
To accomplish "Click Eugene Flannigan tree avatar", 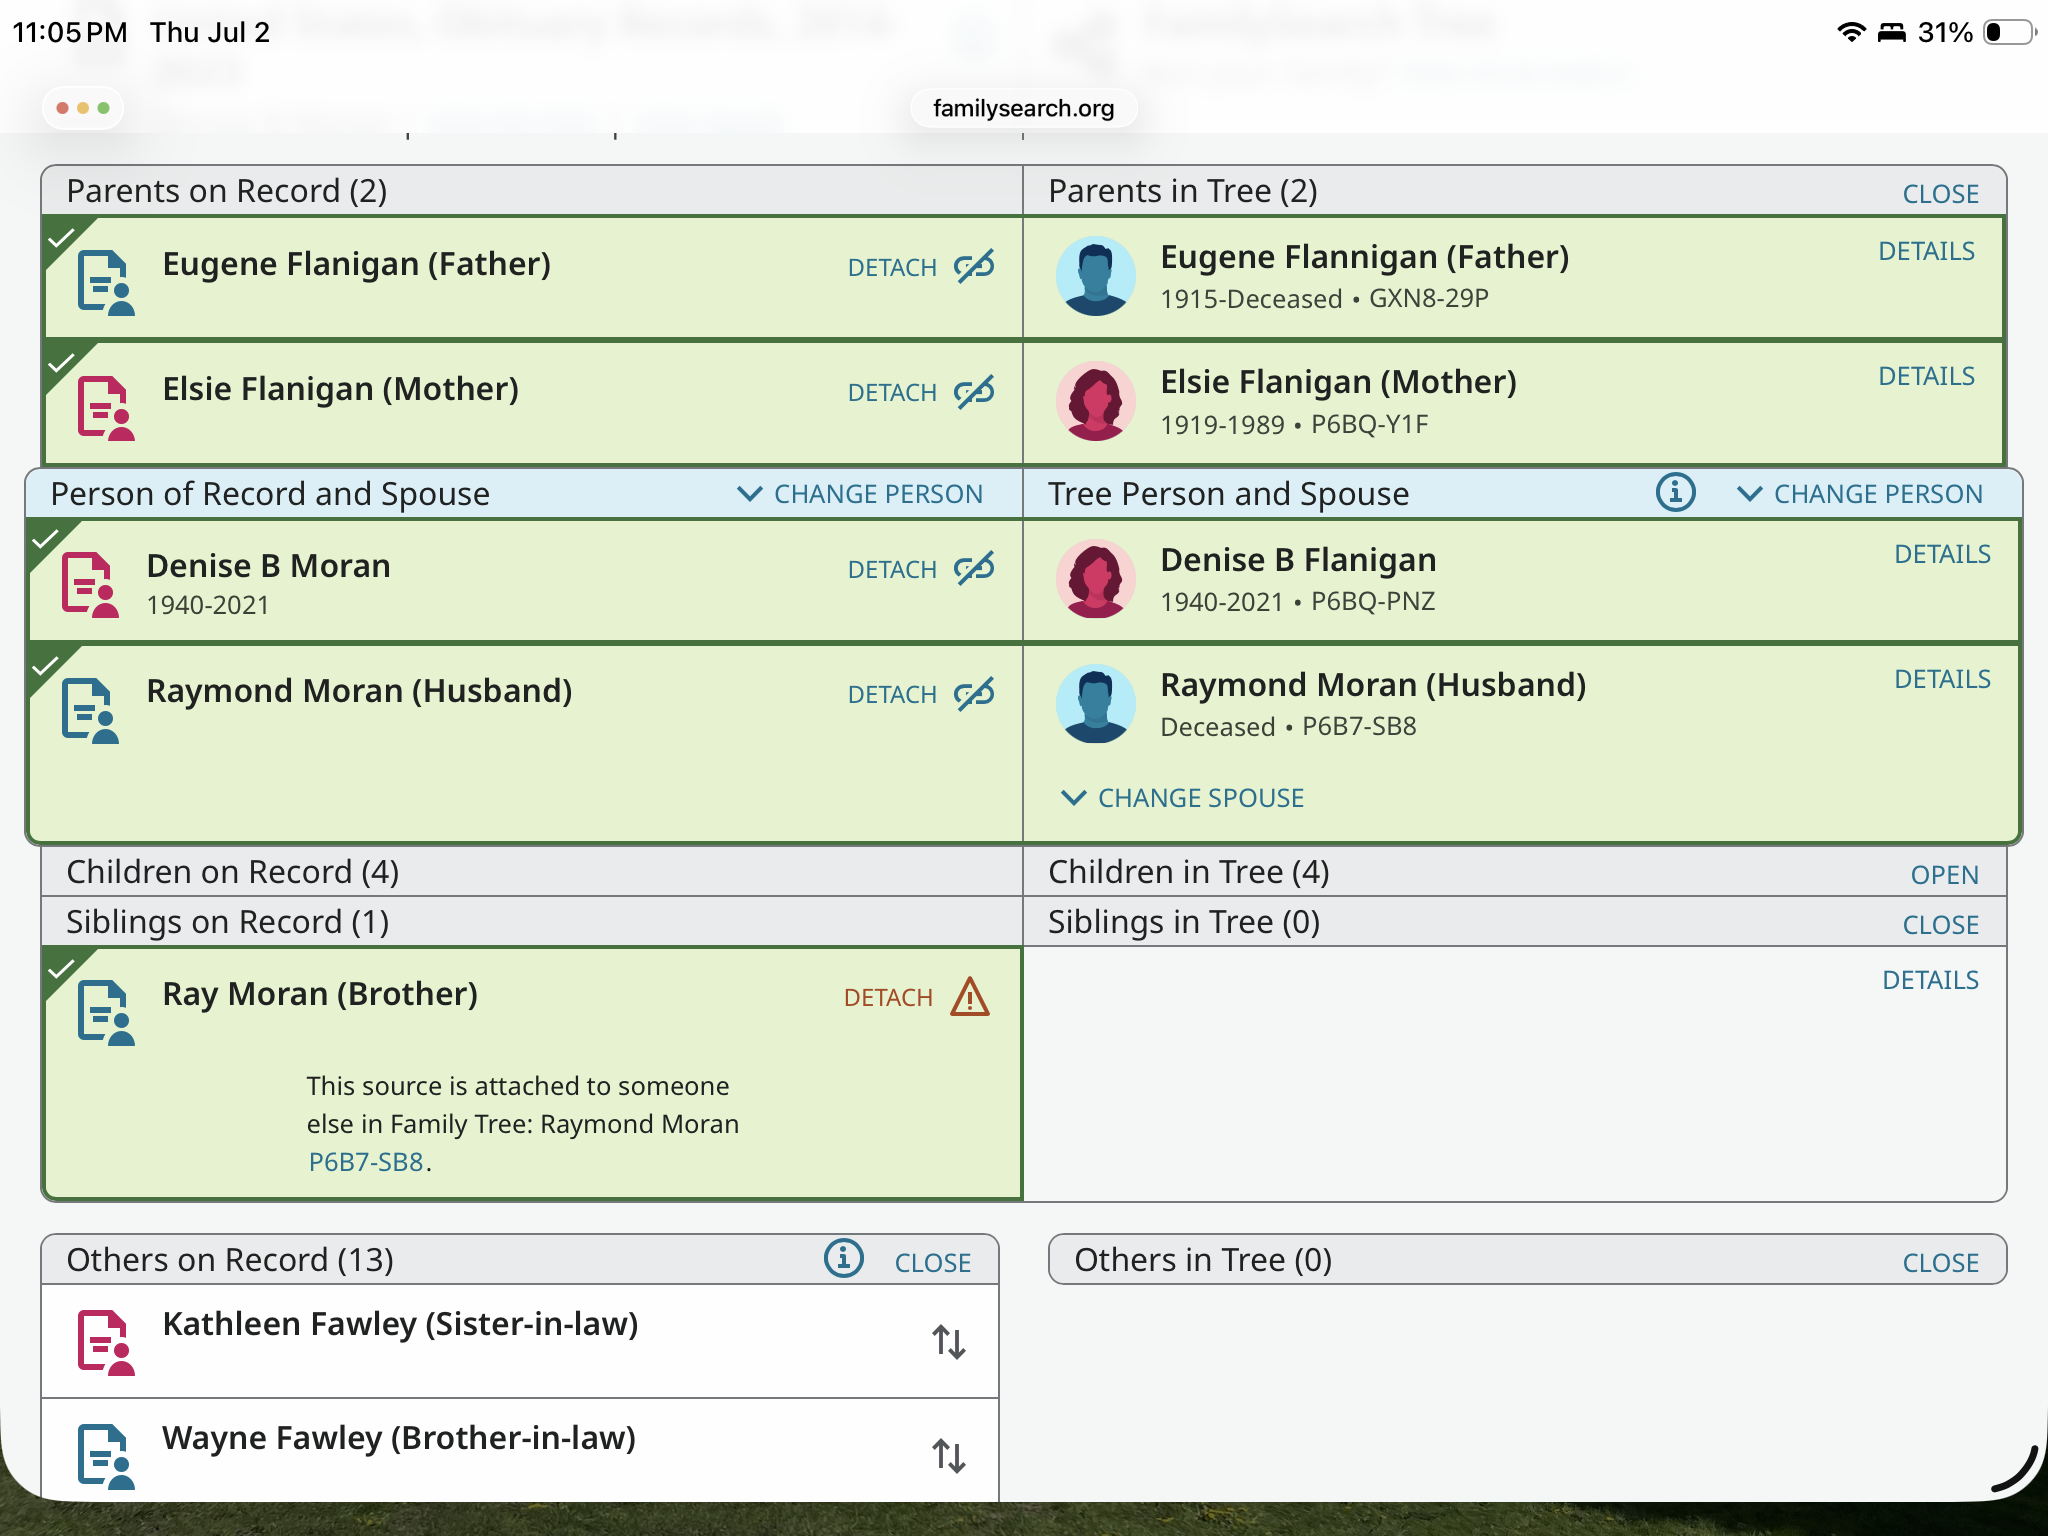I will [1096, 276].
